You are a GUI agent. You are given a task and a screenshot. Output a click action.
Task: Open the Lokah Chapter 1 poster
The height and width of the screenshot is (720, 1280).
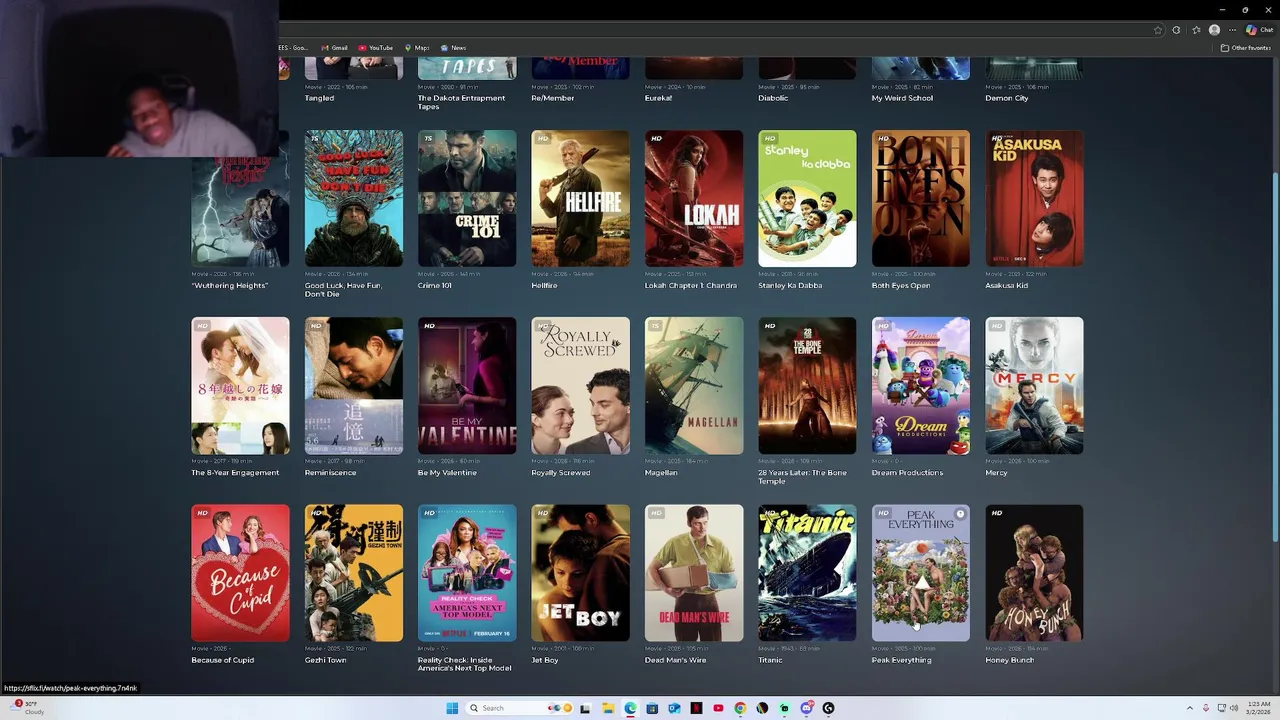694,198
